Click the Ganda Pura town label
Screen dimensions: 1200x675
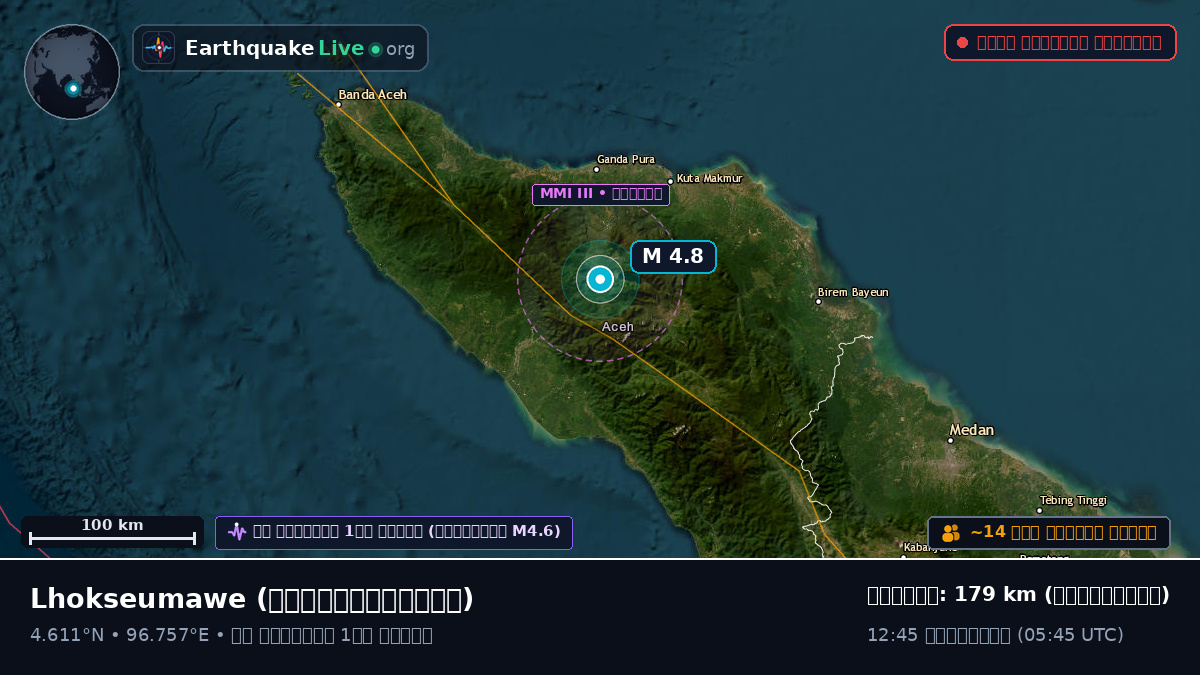pyautogui.click(x=626, y=159)
